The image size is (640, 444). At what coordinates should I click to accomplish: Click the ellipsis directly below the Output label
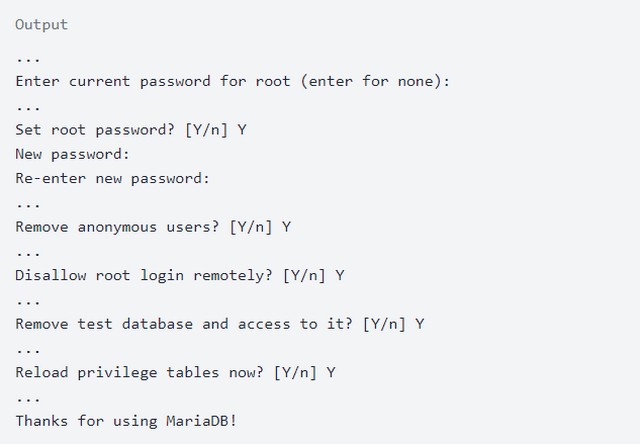28,57
